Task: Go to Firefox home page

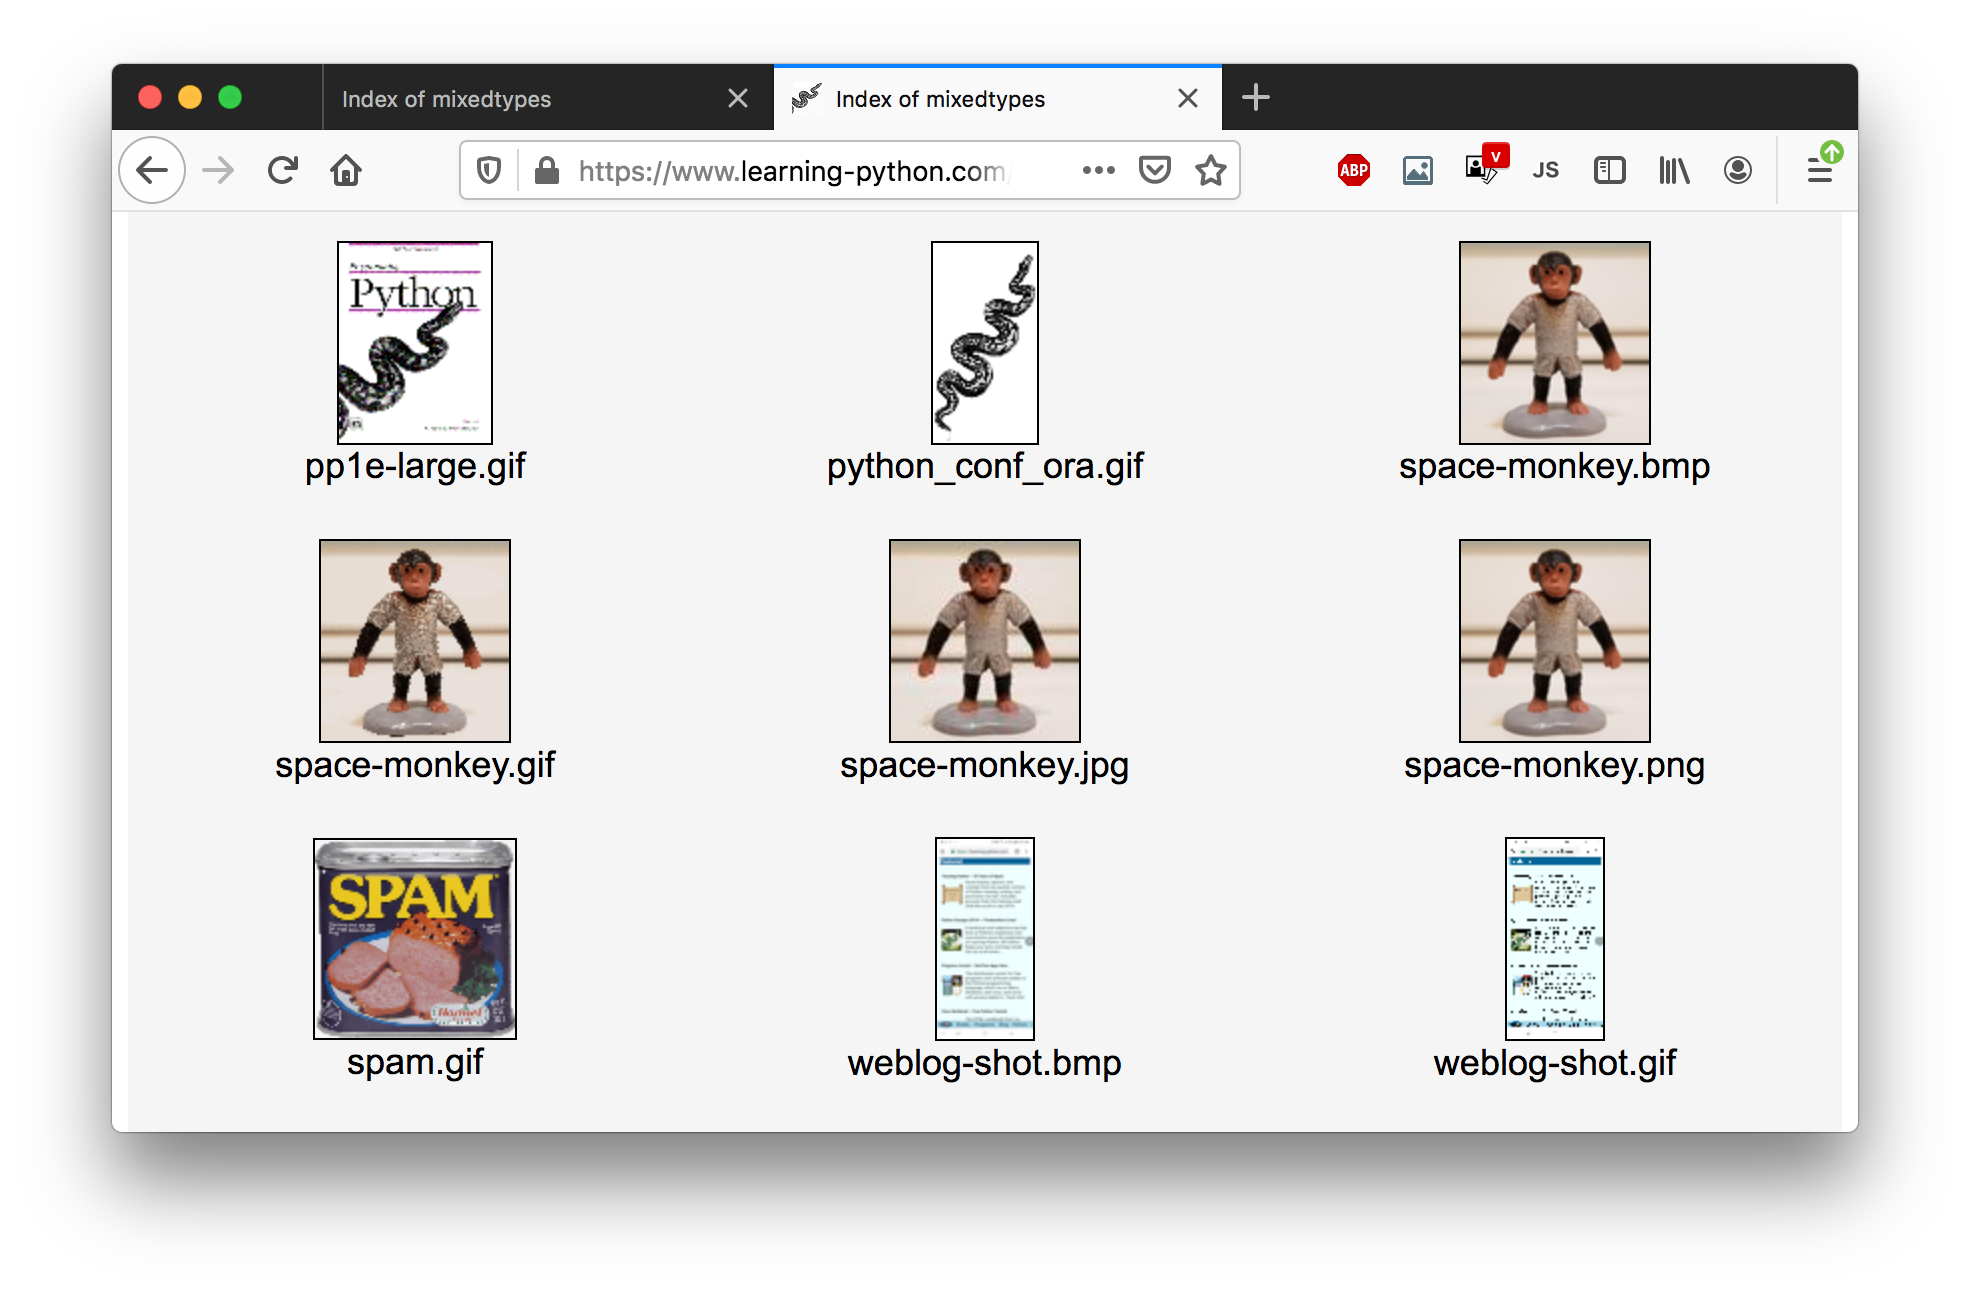Action: pyautogui.click(x=346, y=171)
